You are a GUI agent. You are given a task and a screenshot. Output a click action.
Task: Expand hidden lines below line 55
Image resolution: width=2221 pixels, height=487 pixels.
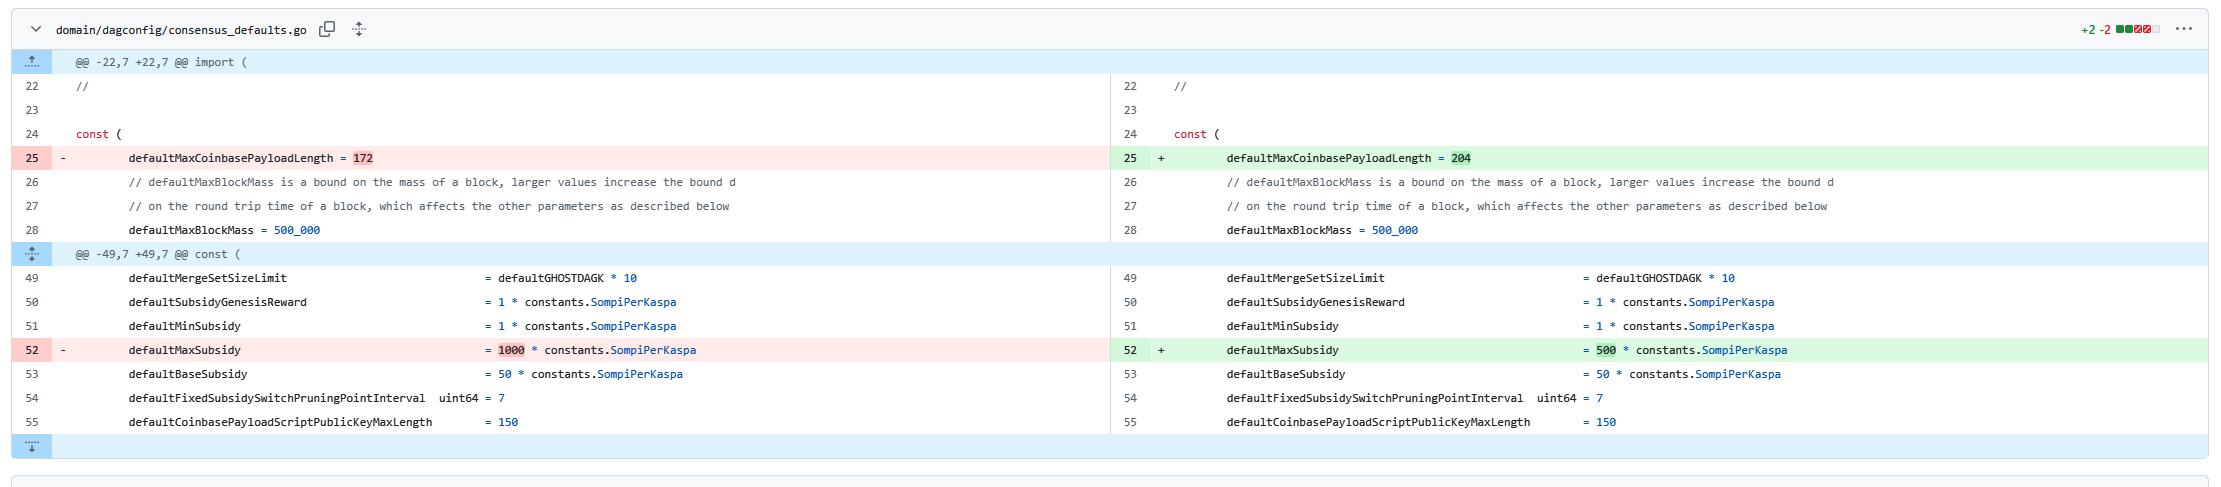tap(32, 446)
